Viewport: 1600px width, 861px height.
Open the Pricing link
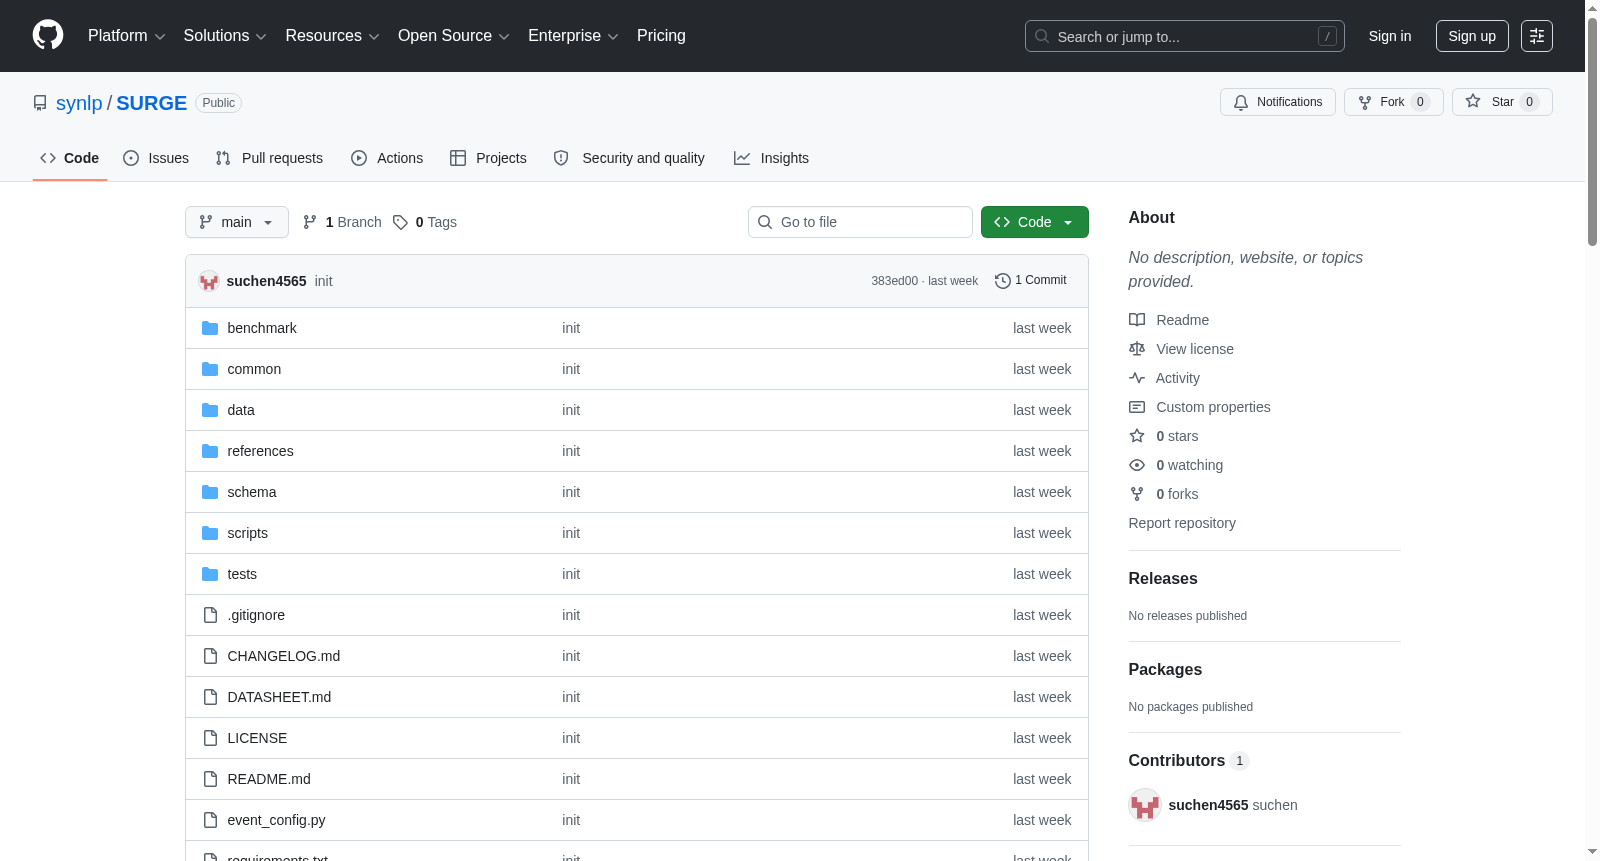coord(661,36)
